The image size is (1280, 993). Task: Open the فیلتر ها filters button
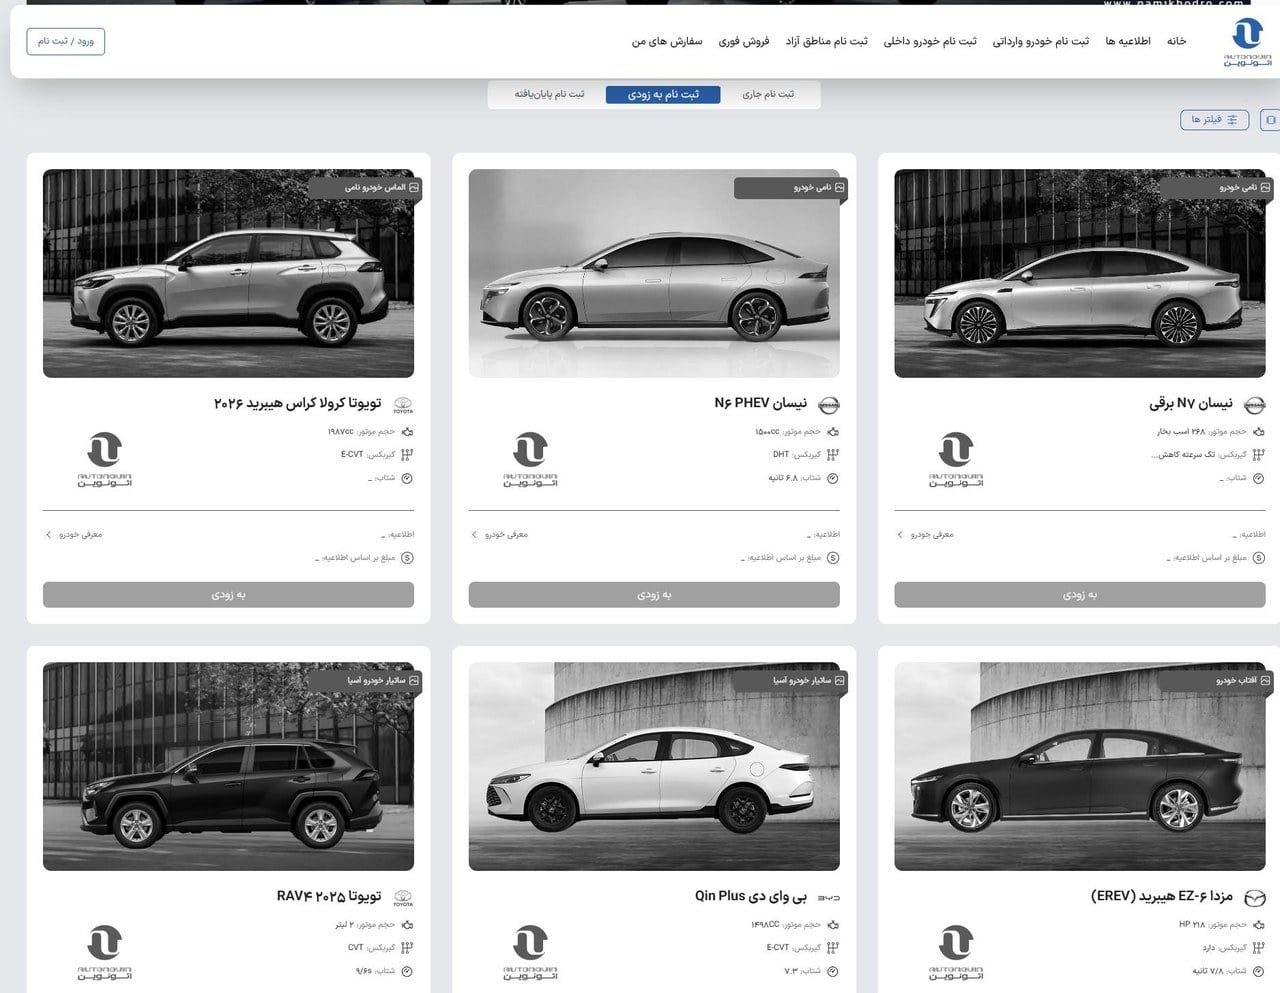pos(1214,120)
